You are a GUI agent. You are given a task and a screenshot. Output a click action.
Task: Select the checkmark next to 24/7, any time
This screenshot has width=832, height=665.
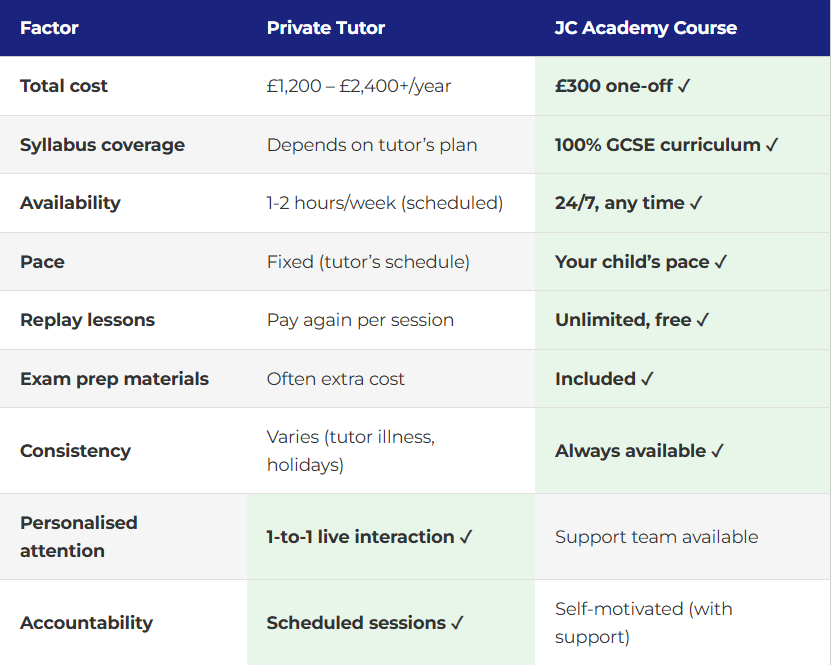(696, 203)
